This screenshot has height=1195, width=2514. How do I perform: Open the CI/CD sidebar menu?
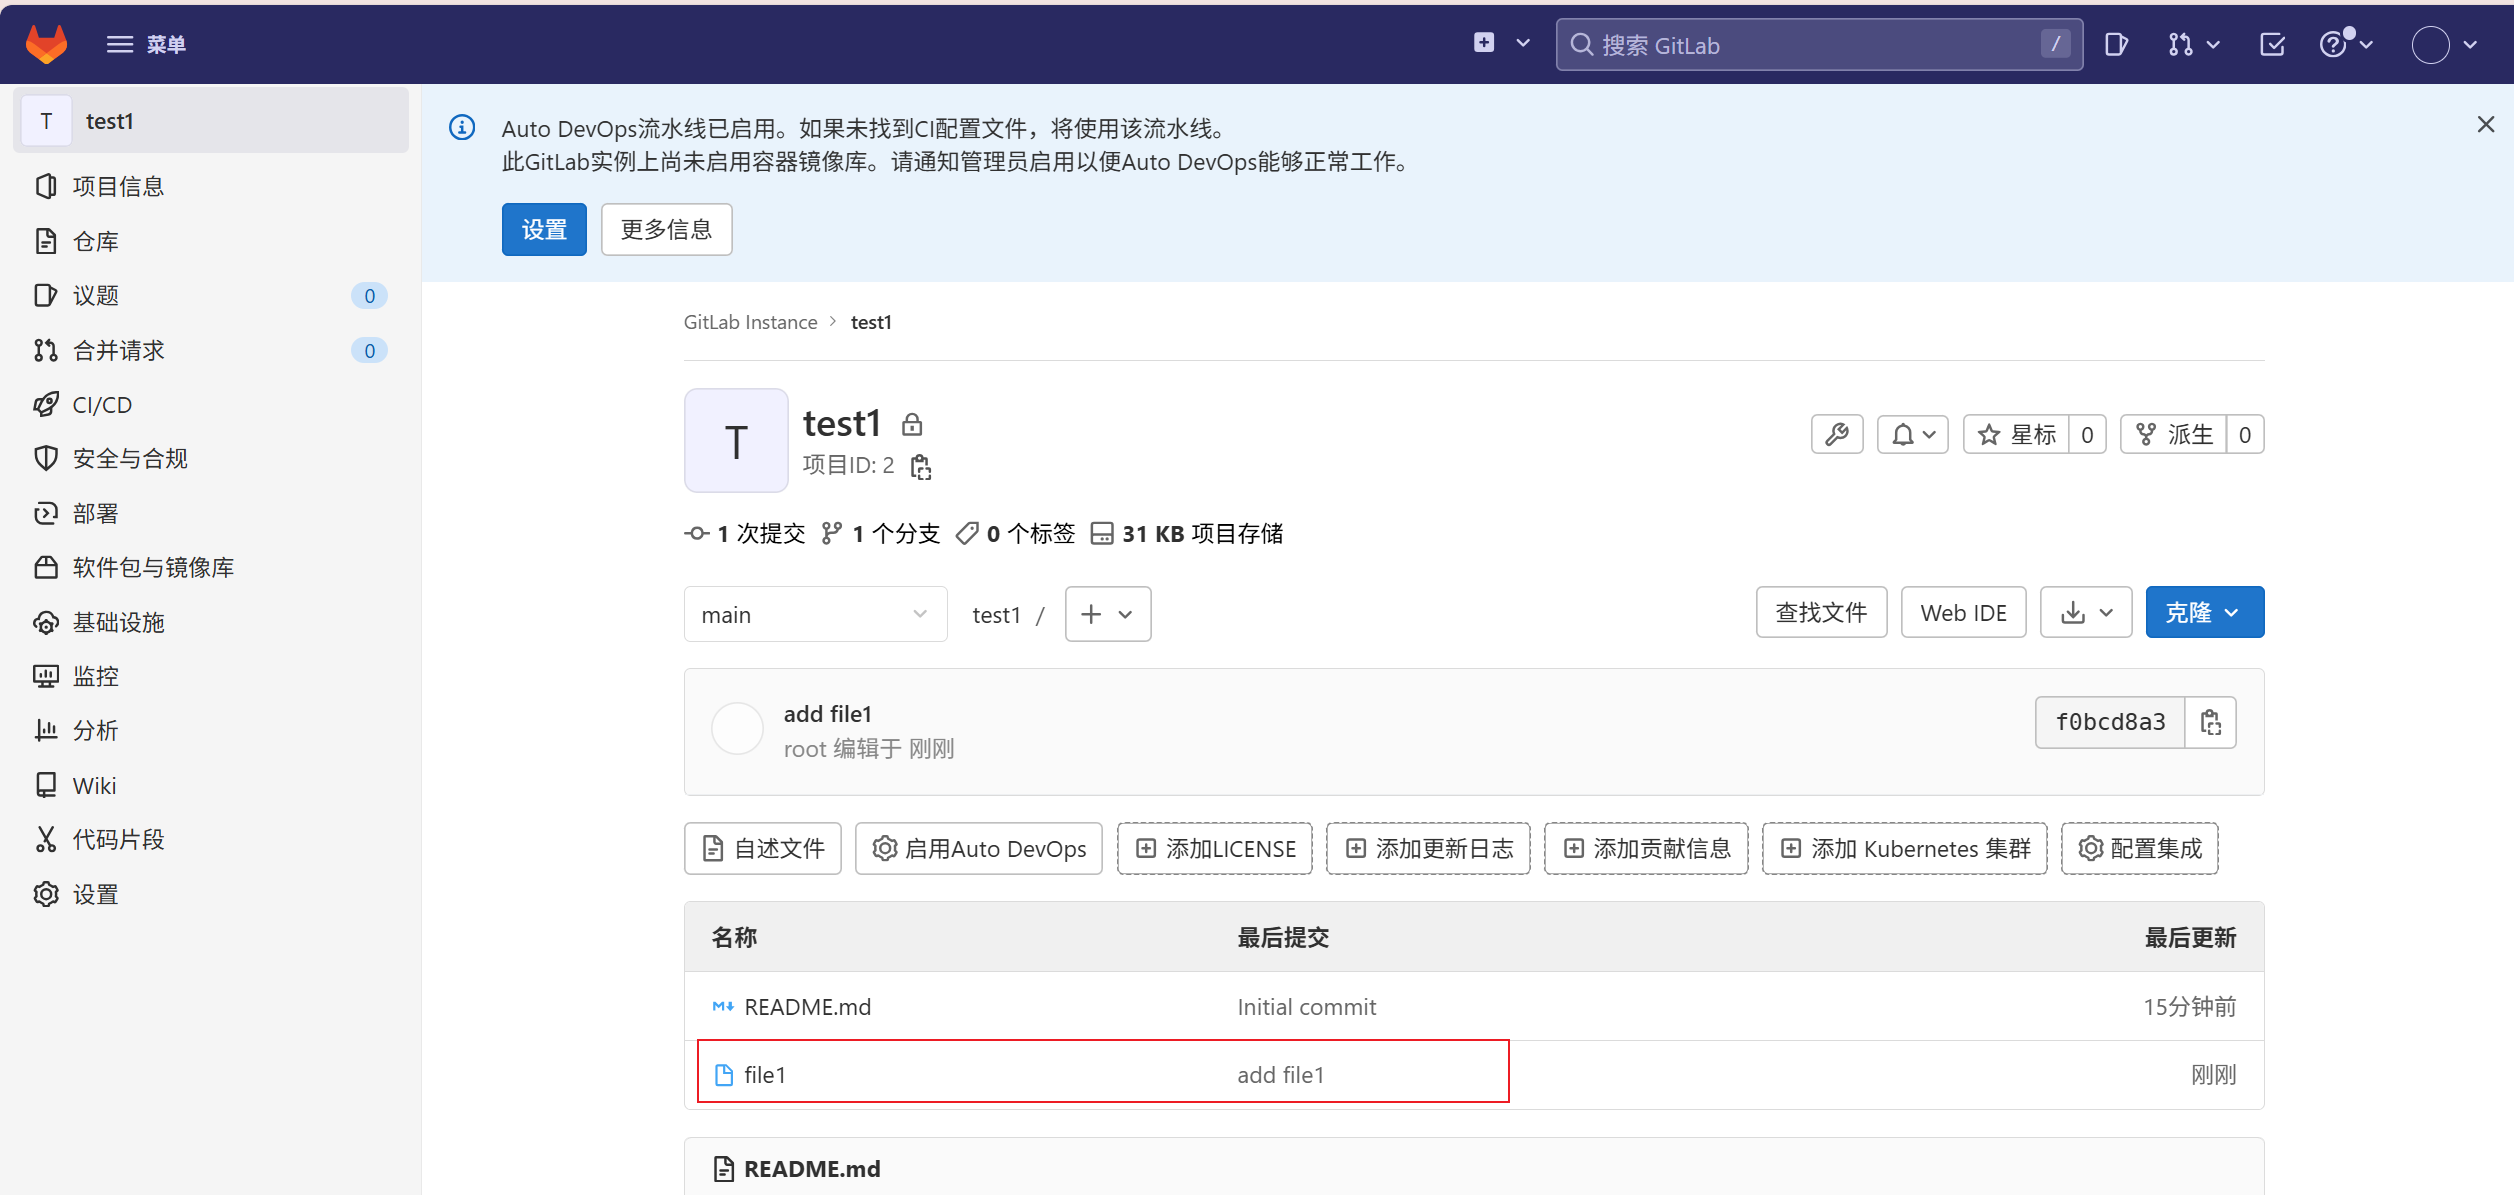tap(102, 405)
